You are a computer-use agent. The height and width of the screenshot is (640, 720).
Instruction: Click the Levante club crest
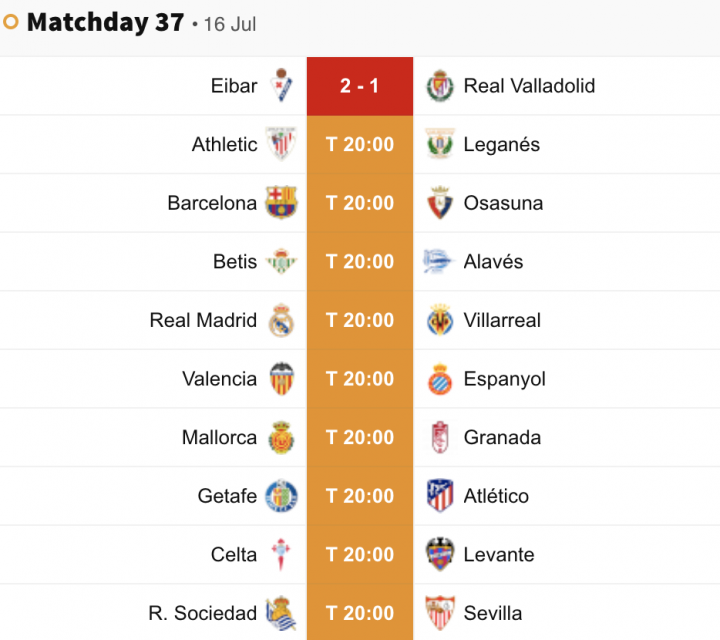click(x=440, y=554)
